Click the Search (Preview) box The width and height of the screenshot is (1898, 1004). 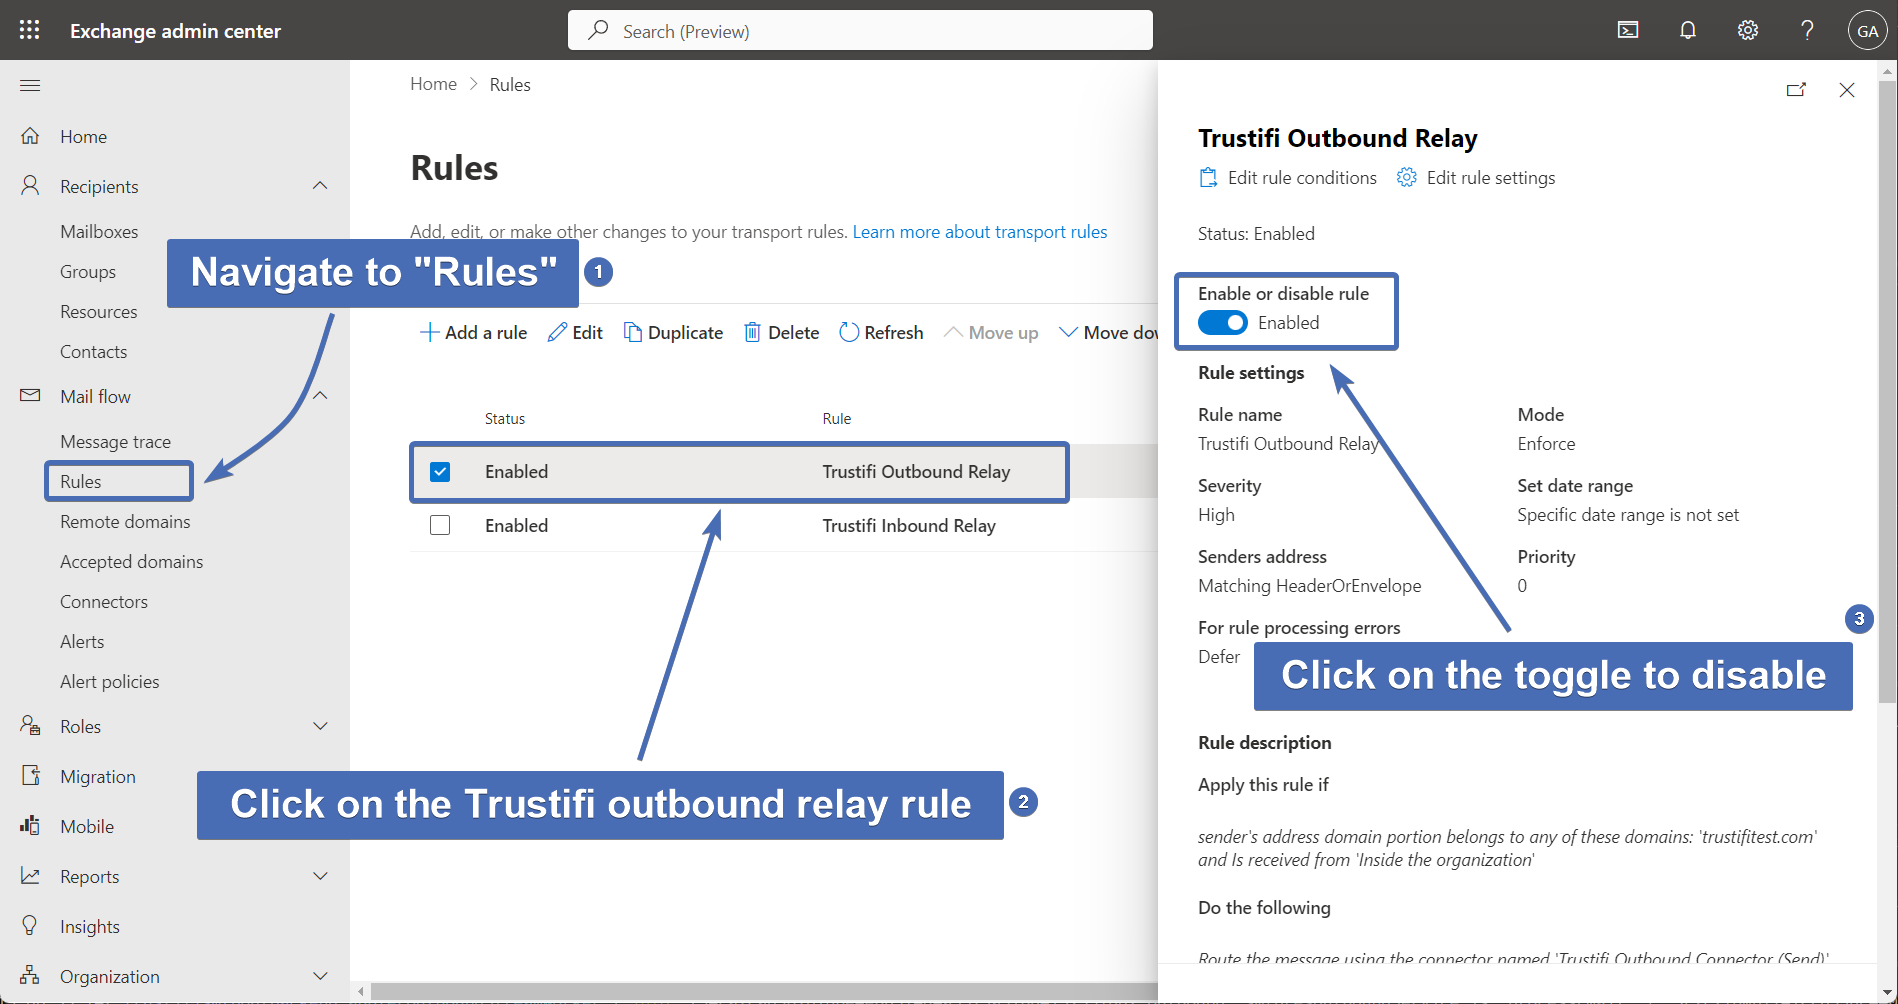point(860,30)
